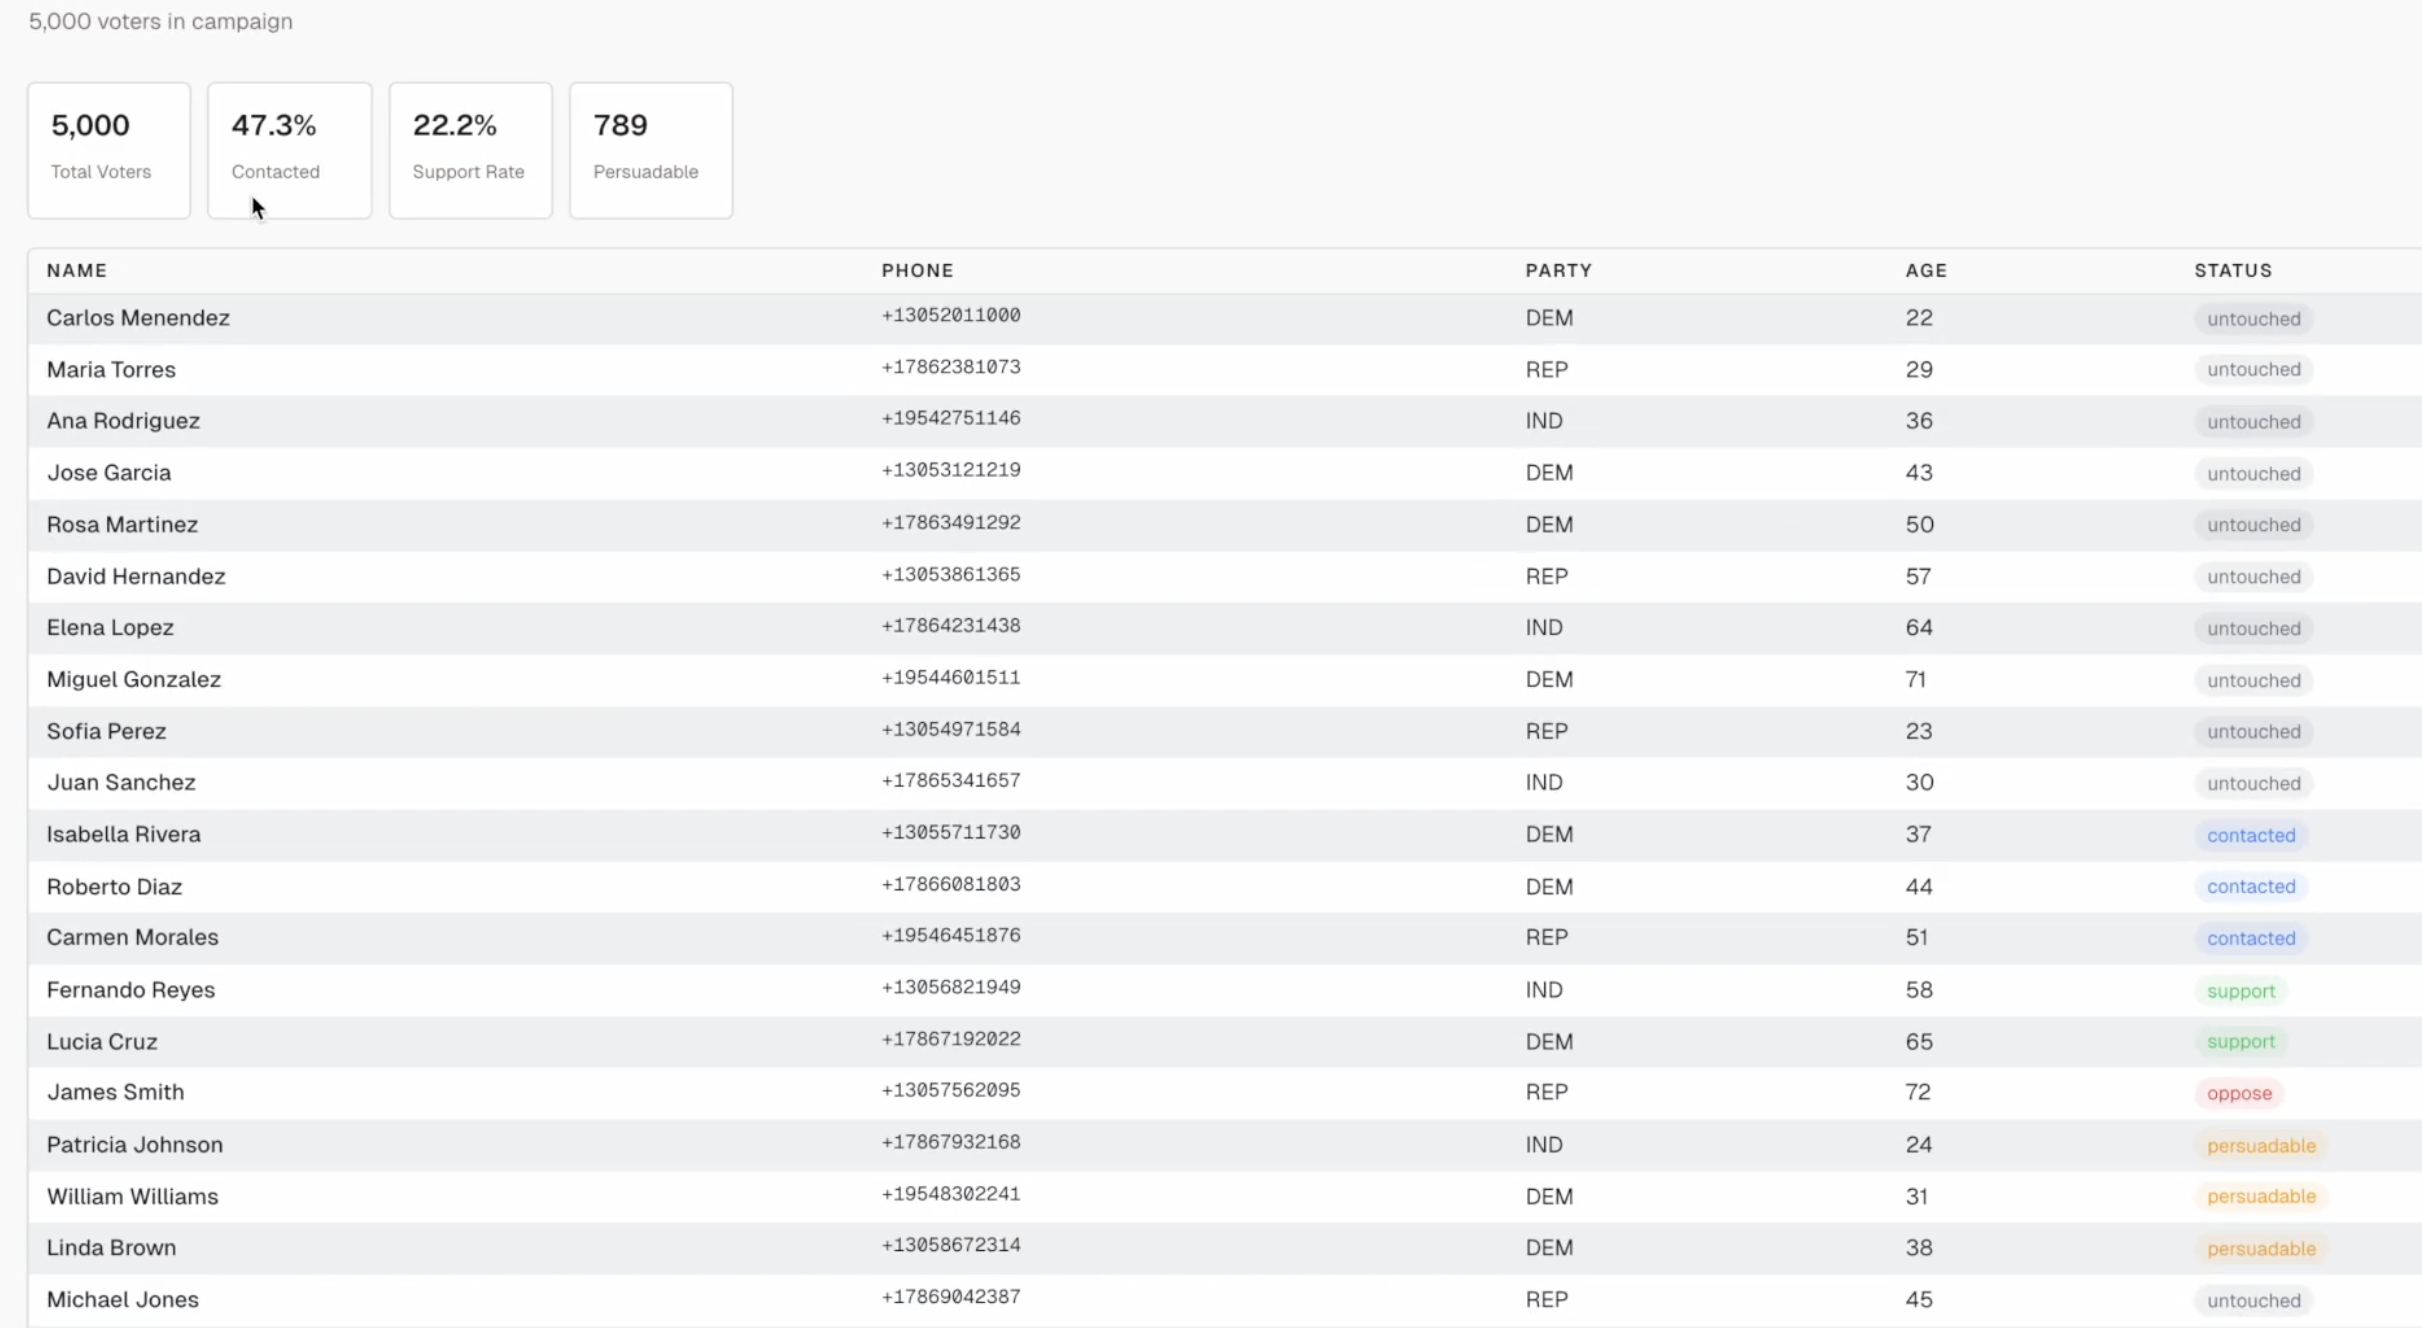The width and height of the screenshot is (2422, 1328).
Task: Sort voters by AGE column header
Action: click(1925, 270)
